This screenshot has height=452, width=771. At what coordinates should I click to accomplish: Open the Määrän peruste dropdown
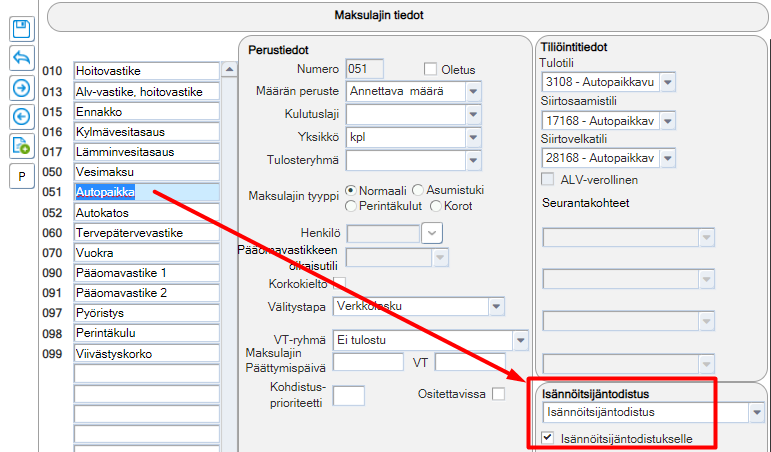(474, 91)
